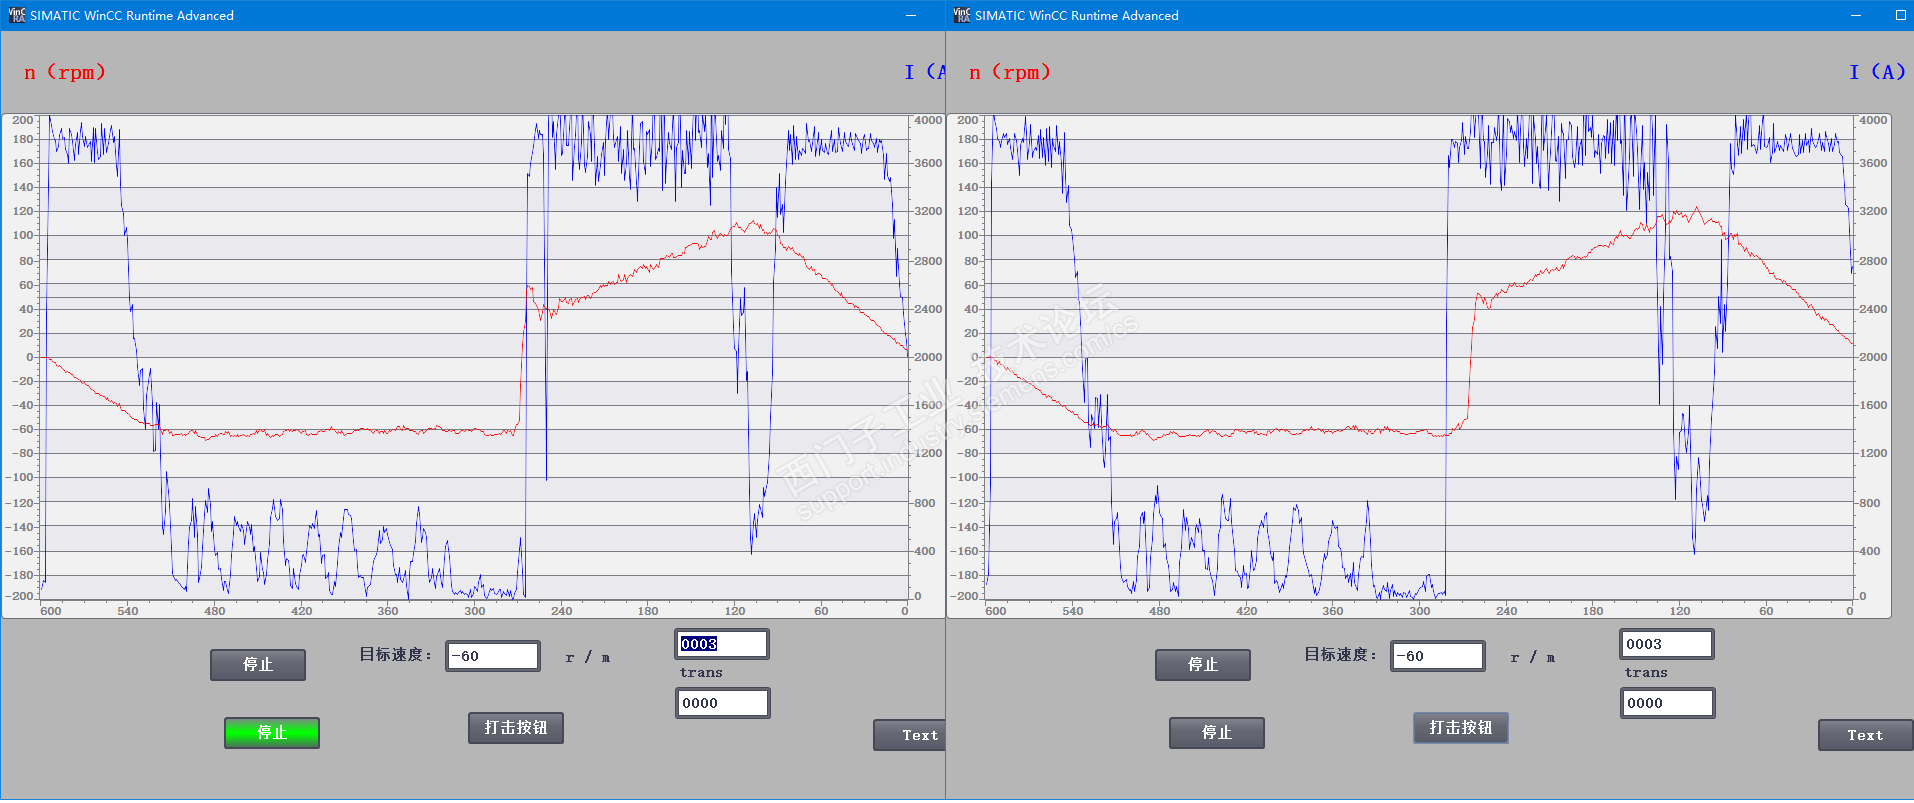Image resolution: width=1914 pixels, height=803 pixels.
Task: Click 'r / m' unit text in right window
Action: 1533,657
